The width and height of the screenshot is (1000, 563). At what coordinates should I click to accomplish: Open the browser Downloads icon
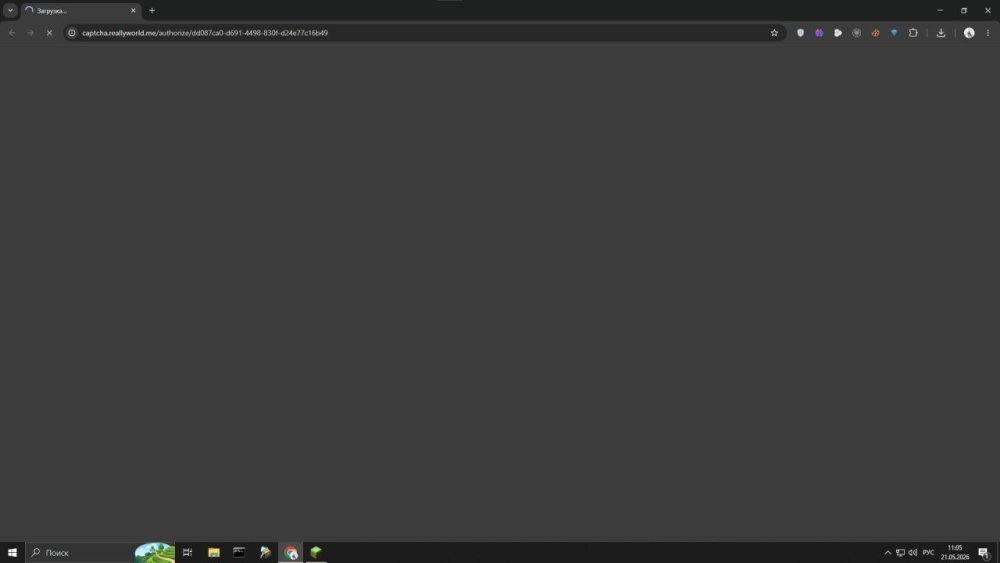[941, 33]
